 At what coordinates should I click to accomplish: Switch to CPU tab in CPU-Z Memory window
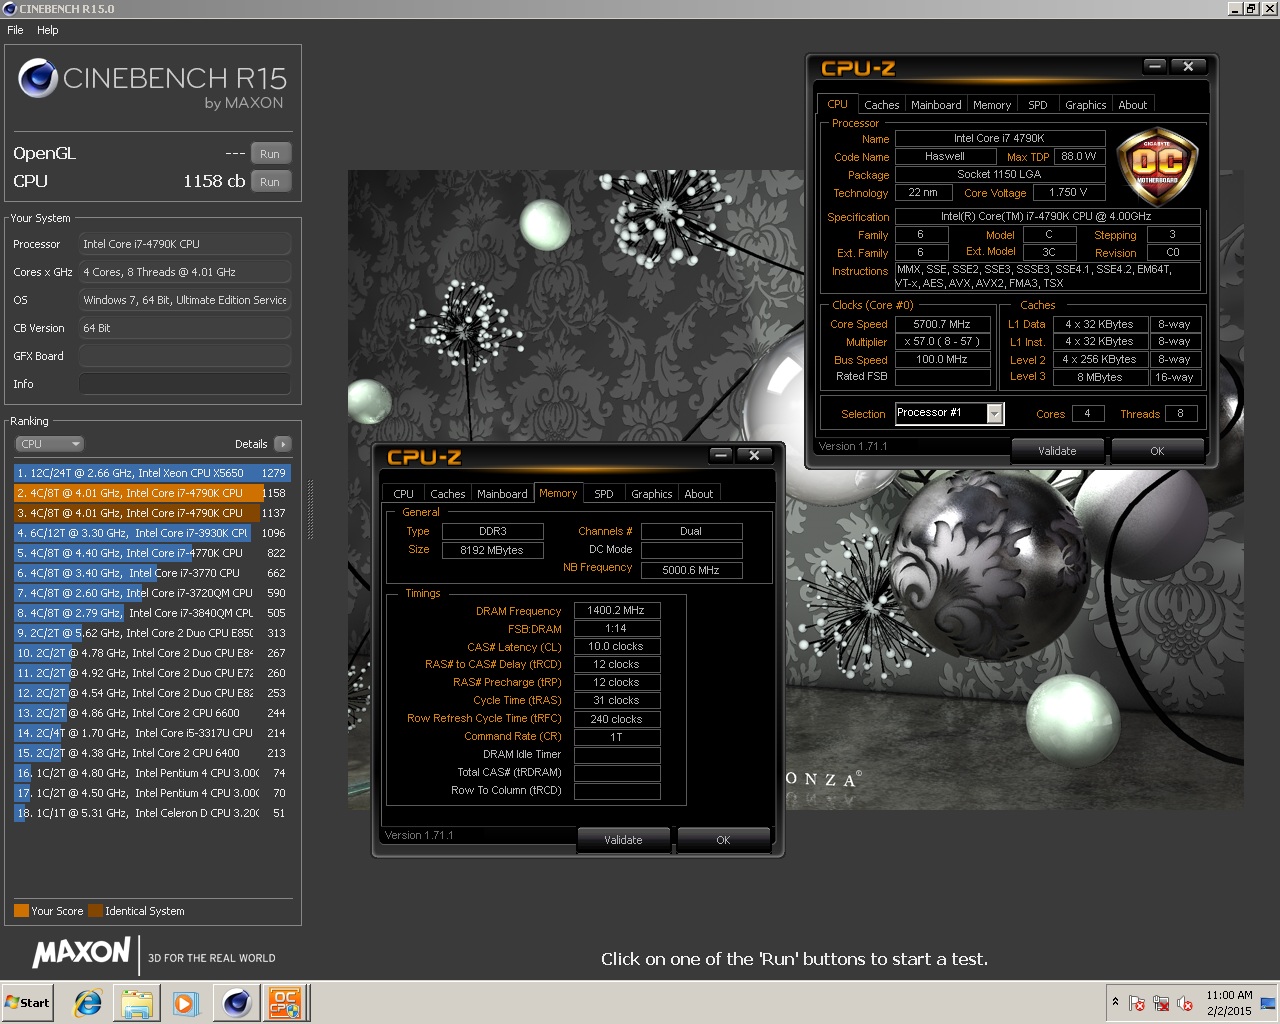(403, 494)
